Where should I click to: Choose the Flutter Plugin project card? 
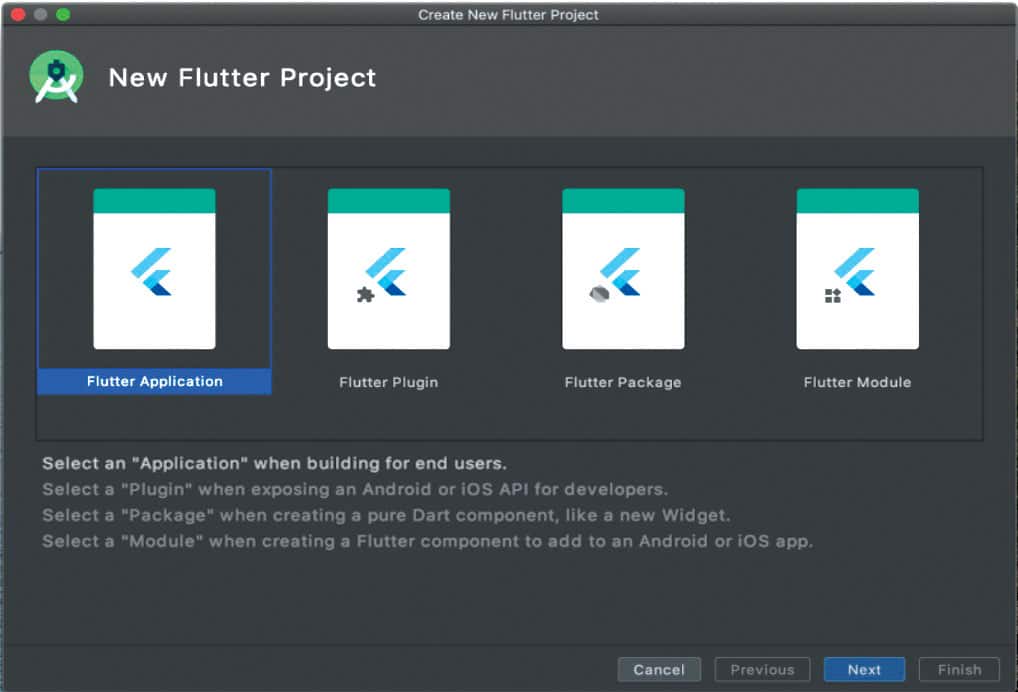coord(388,269)
